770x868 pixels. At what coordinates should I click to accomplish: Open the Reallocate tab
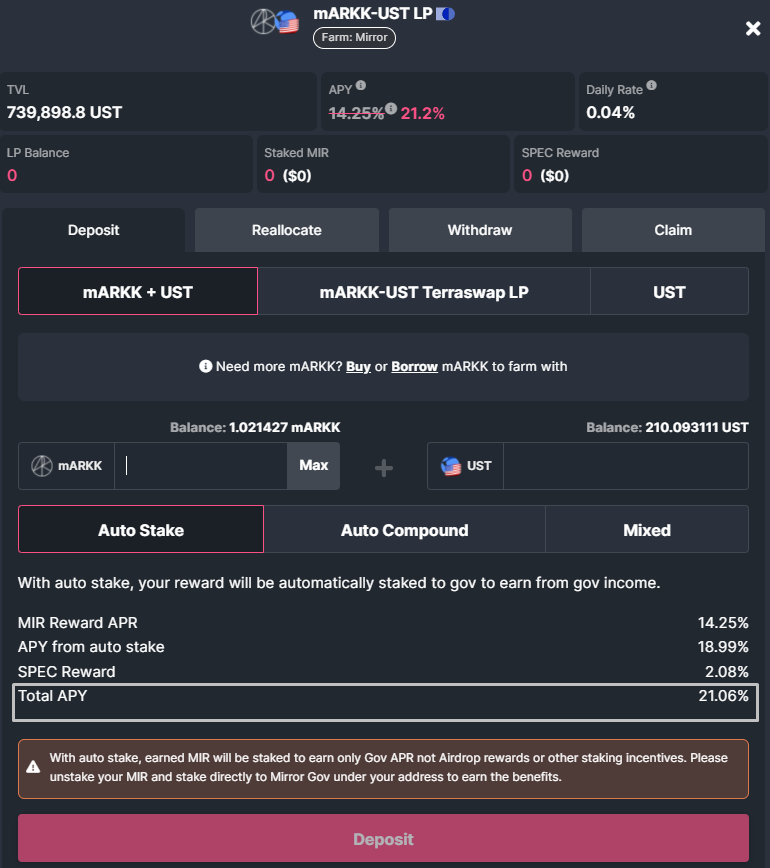click(287, 230)
